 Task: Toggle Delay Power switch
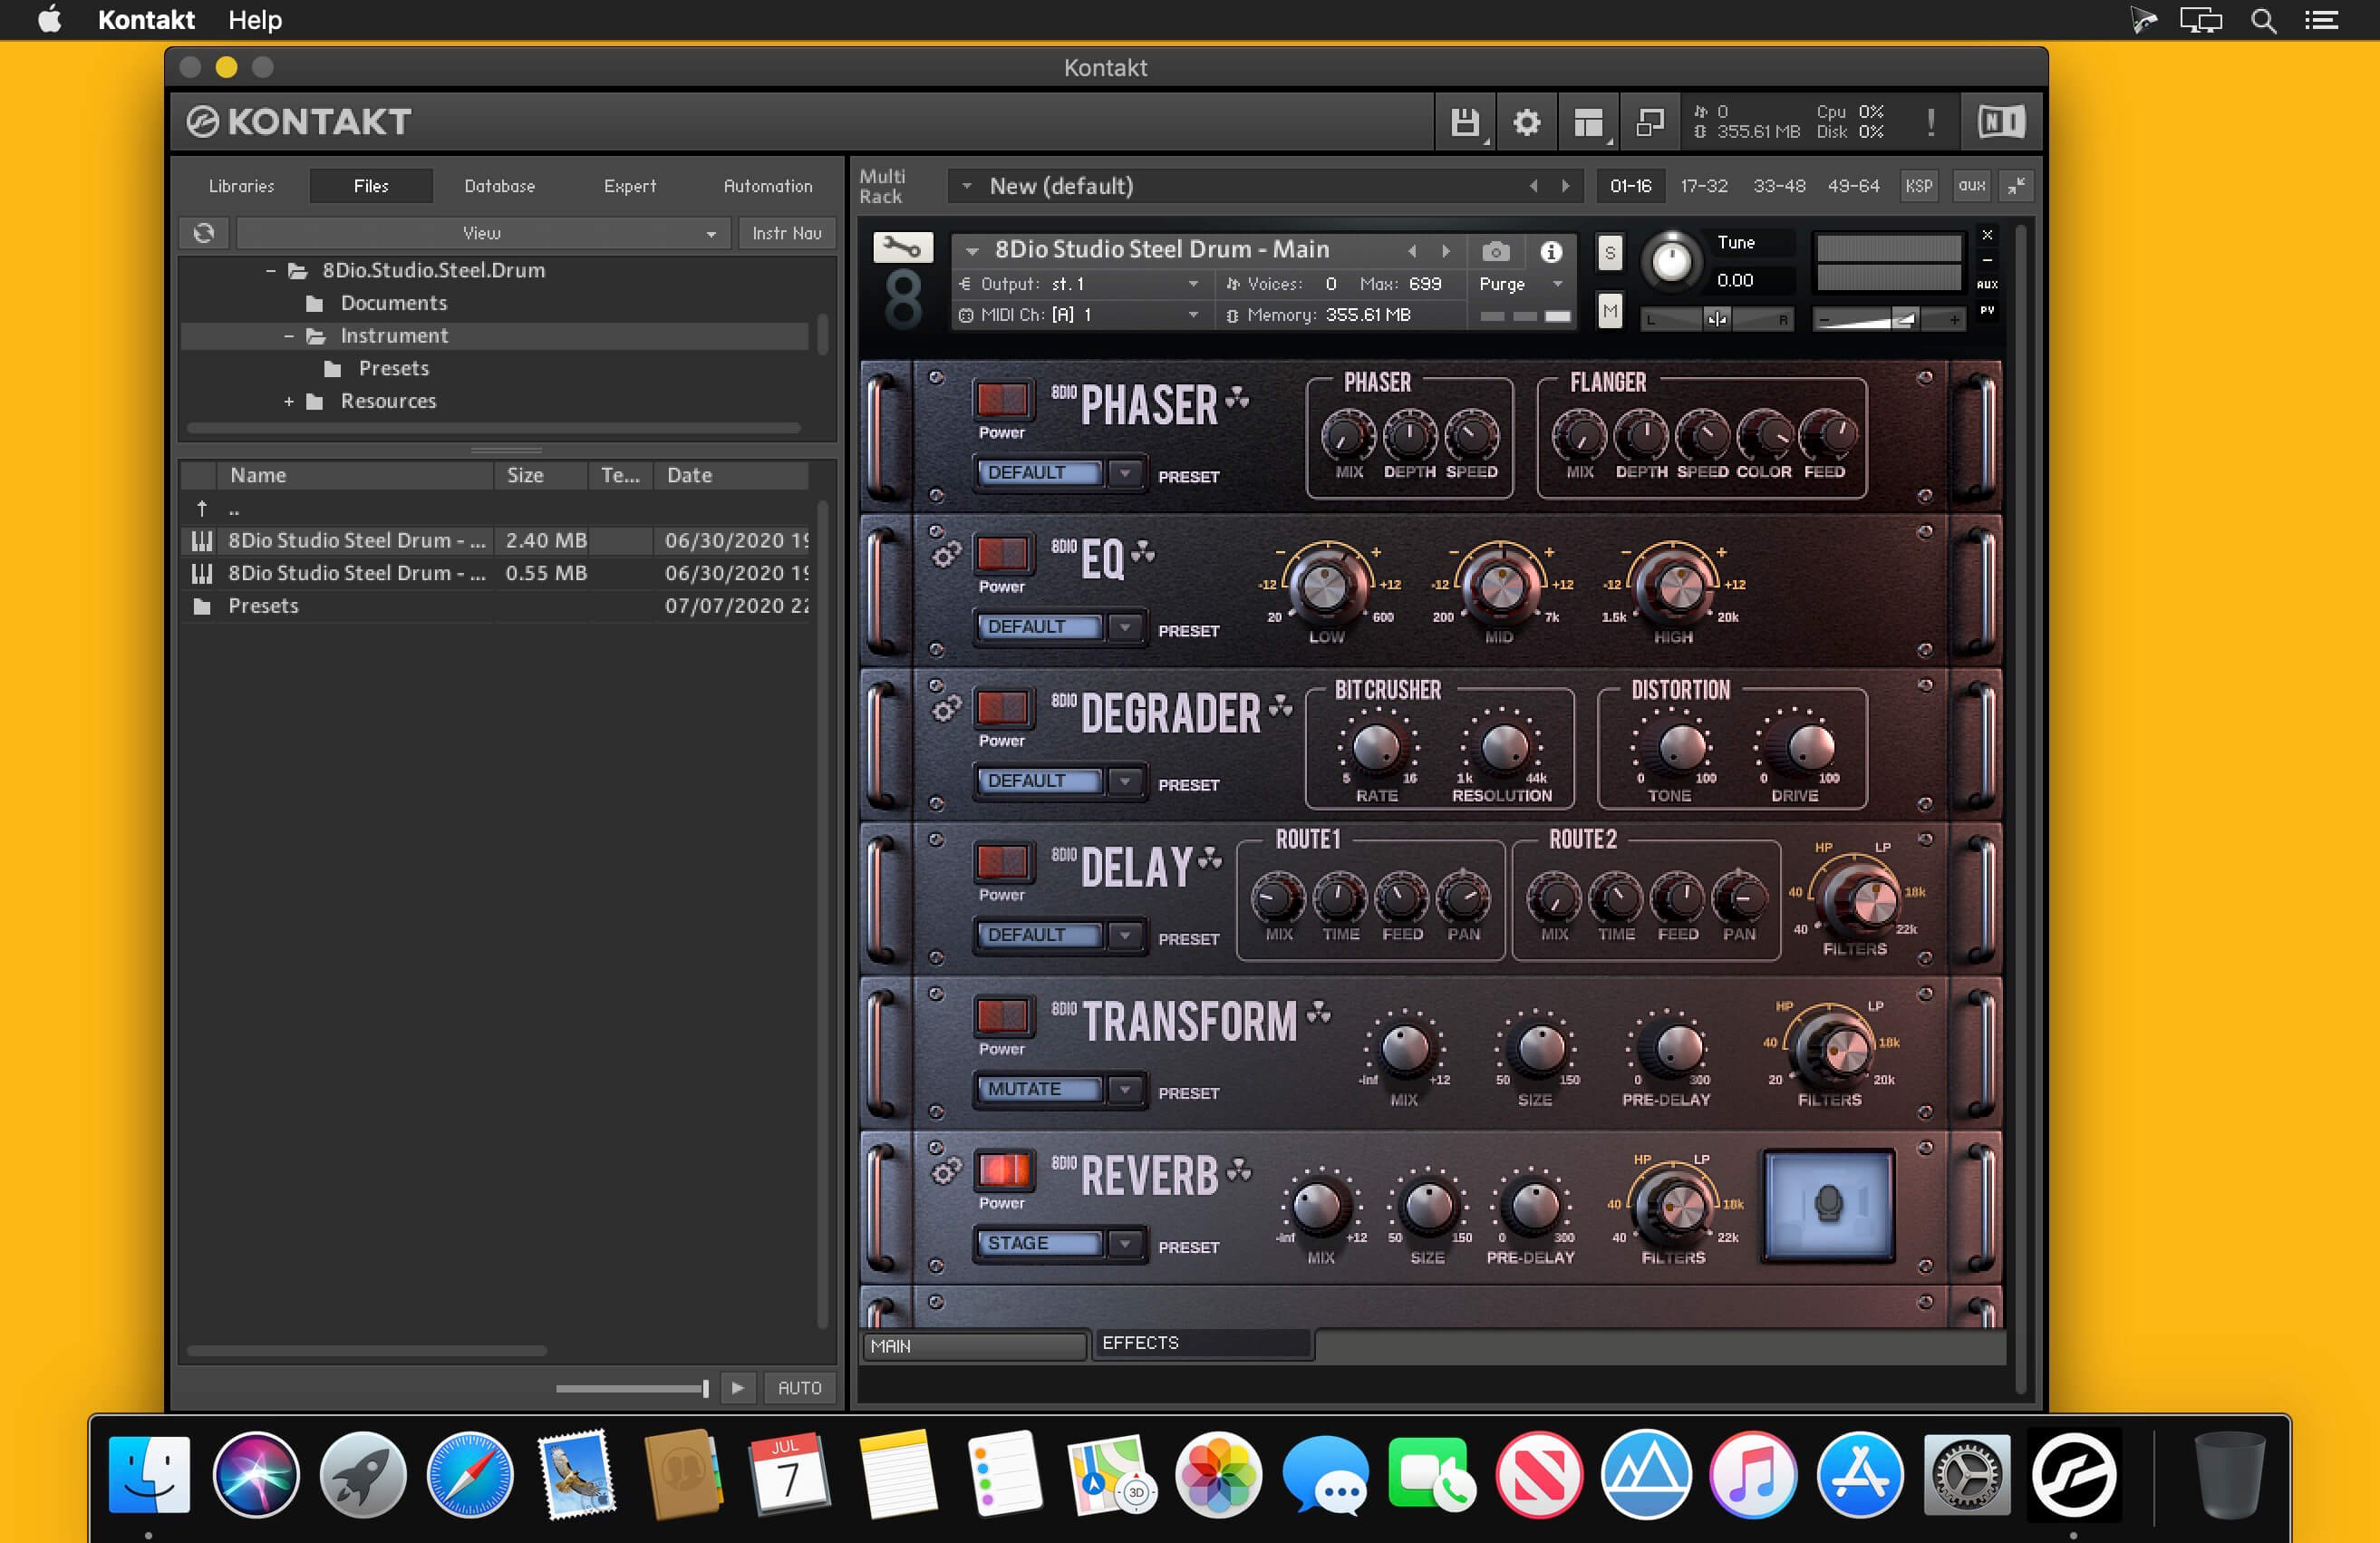(x=1002, y=862)
